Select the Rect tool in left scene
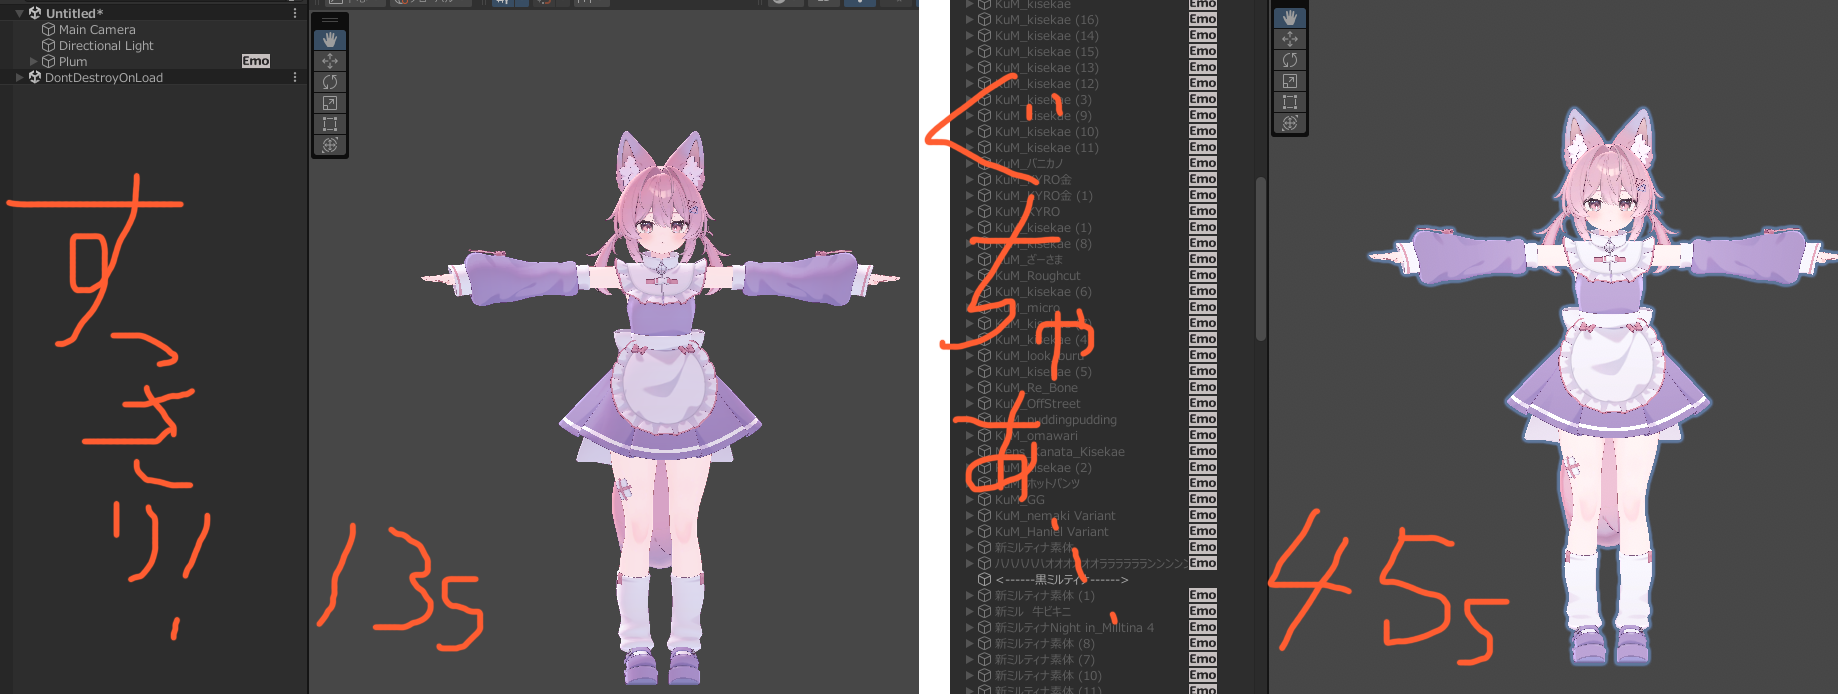1838x694 pixels. point(330,124)
